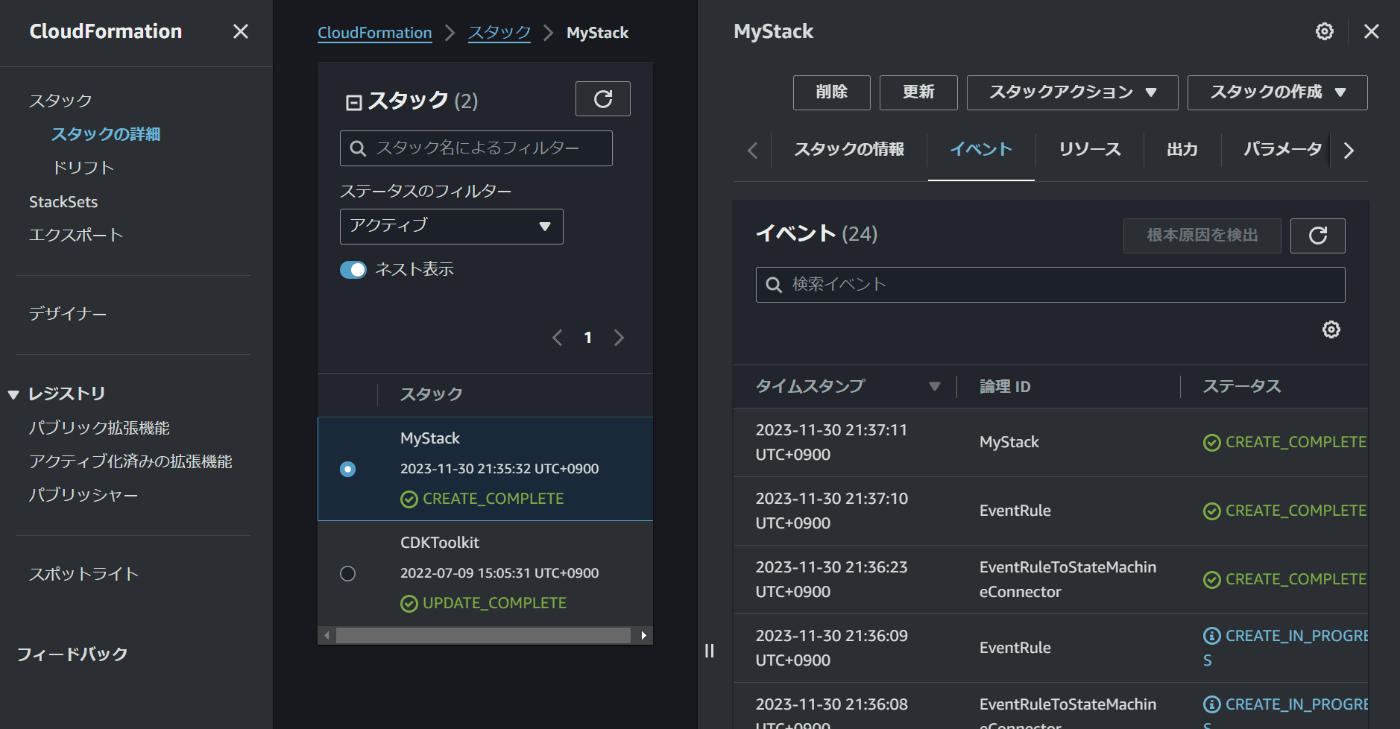
Task: Click 2023-11-30 21:36:23 timestamp cell
Action: [832, 579]
